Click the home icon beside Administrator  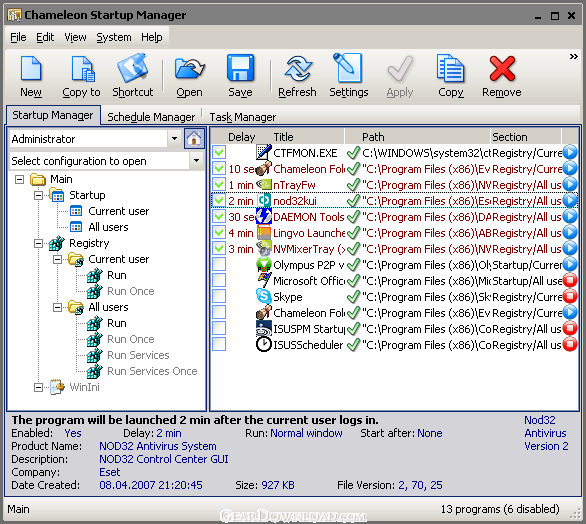(194, 139)
